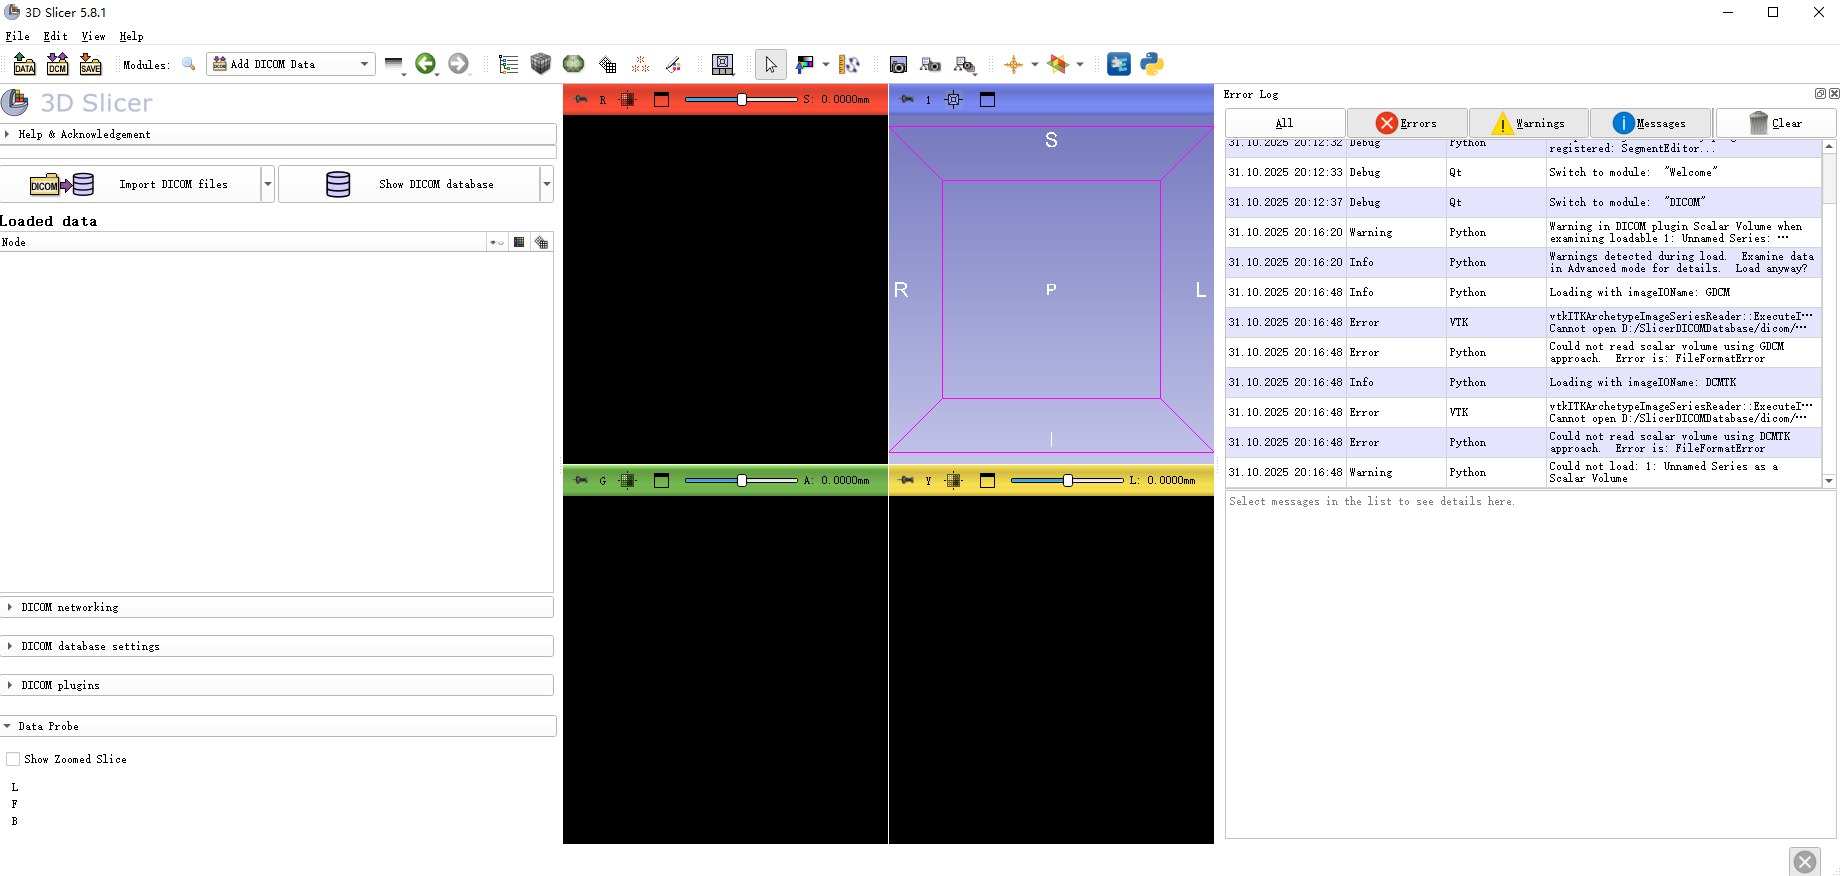This screenshot has width=1840, height=876.
Task: Go back to the previous module
Action: [426, 64]
